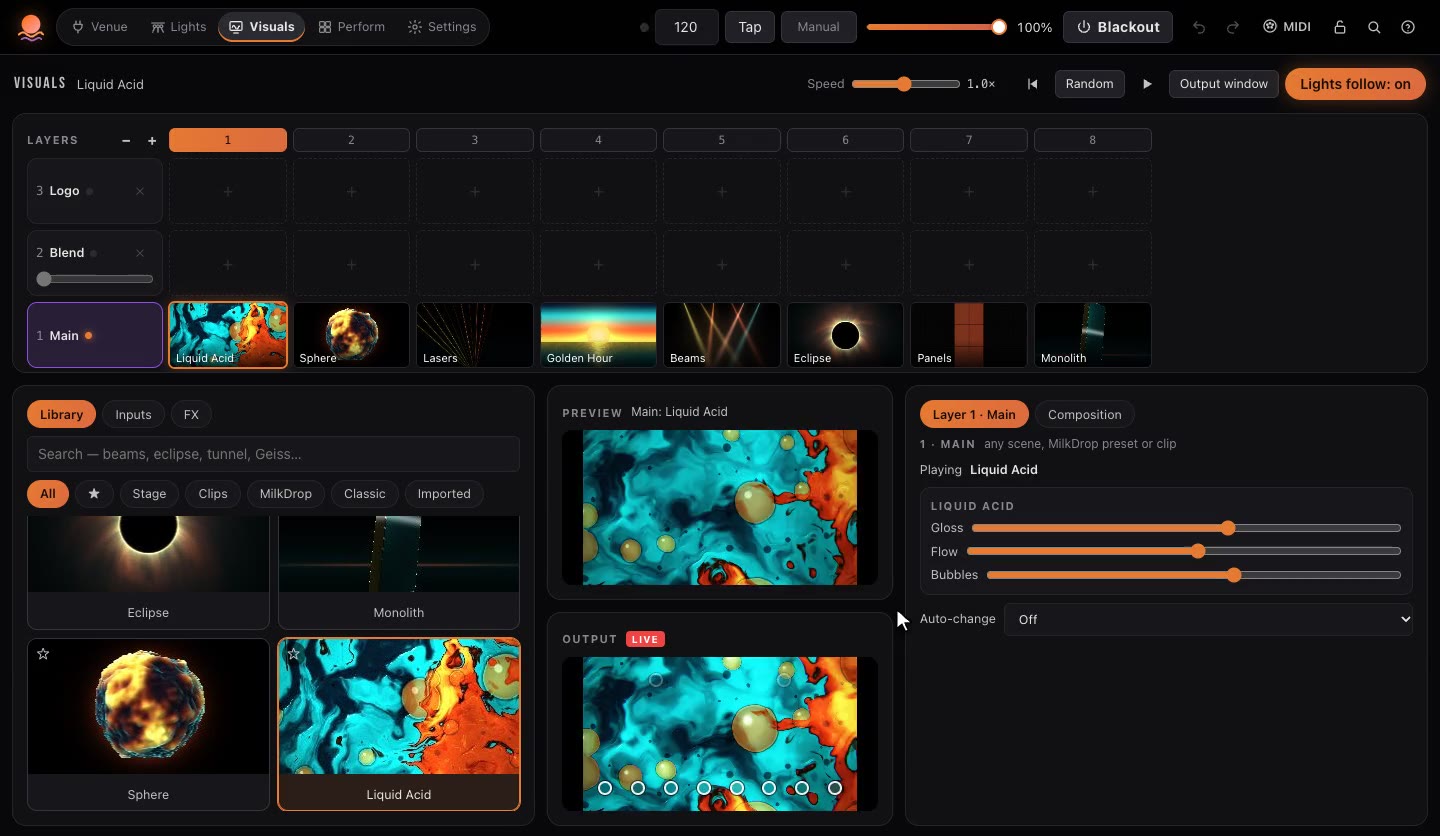Add a layer with the plus icon
Image resolution: width=1440 pixels, height=836 pixels.
tap(152, 141)
